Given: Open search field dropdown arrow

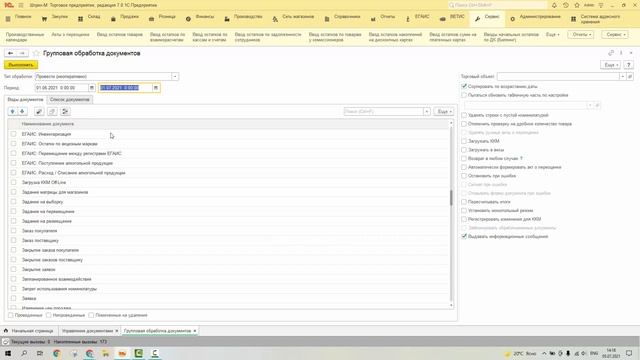Looking at the screenshot, I should [427, 111].
